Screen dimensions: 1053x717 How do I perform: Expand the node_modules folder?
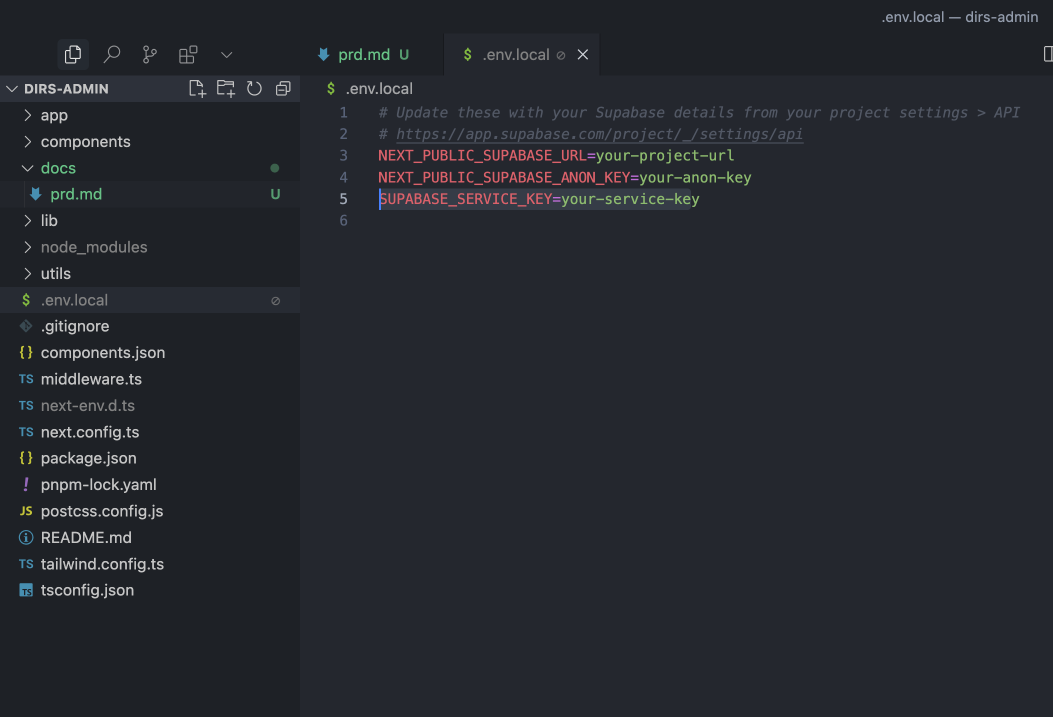(x=93, y=247)
